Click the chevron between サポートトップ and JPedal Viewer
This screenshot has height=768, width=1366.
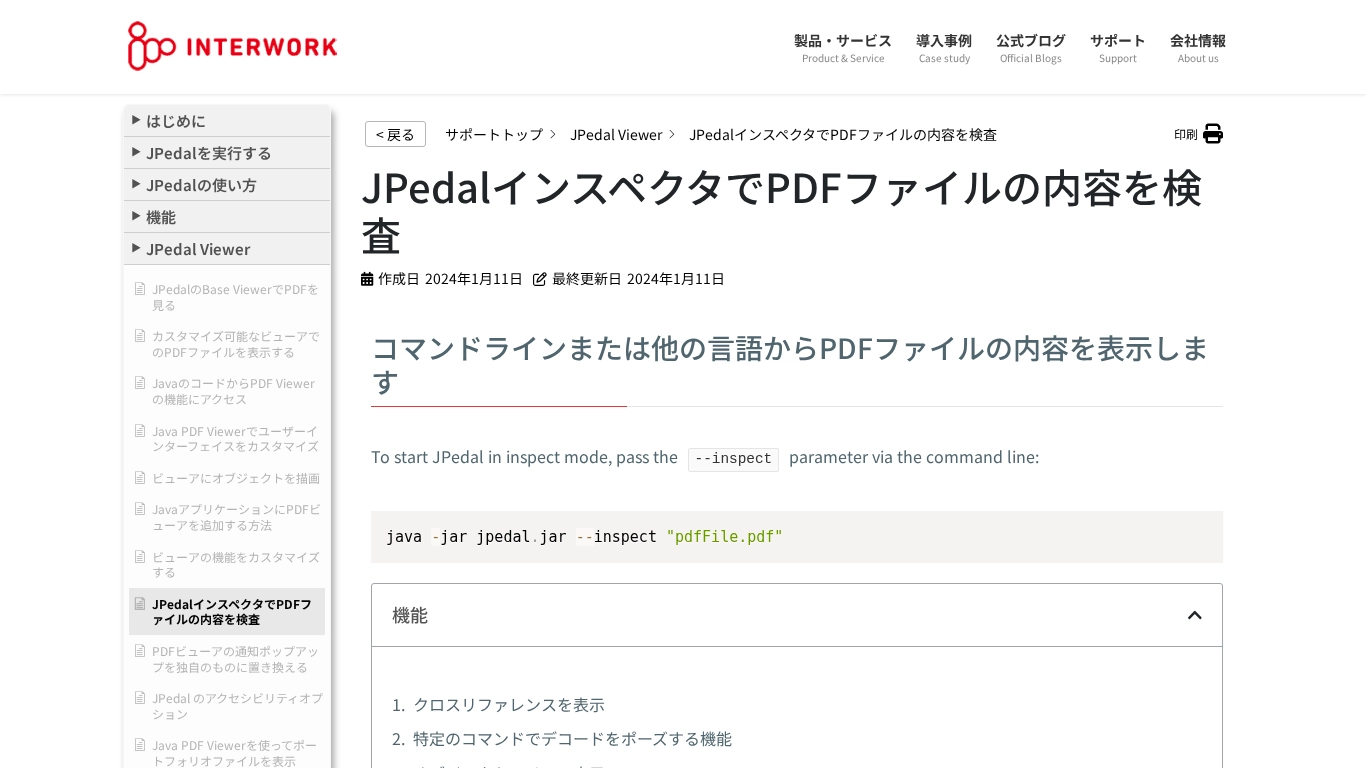point(553,134)
